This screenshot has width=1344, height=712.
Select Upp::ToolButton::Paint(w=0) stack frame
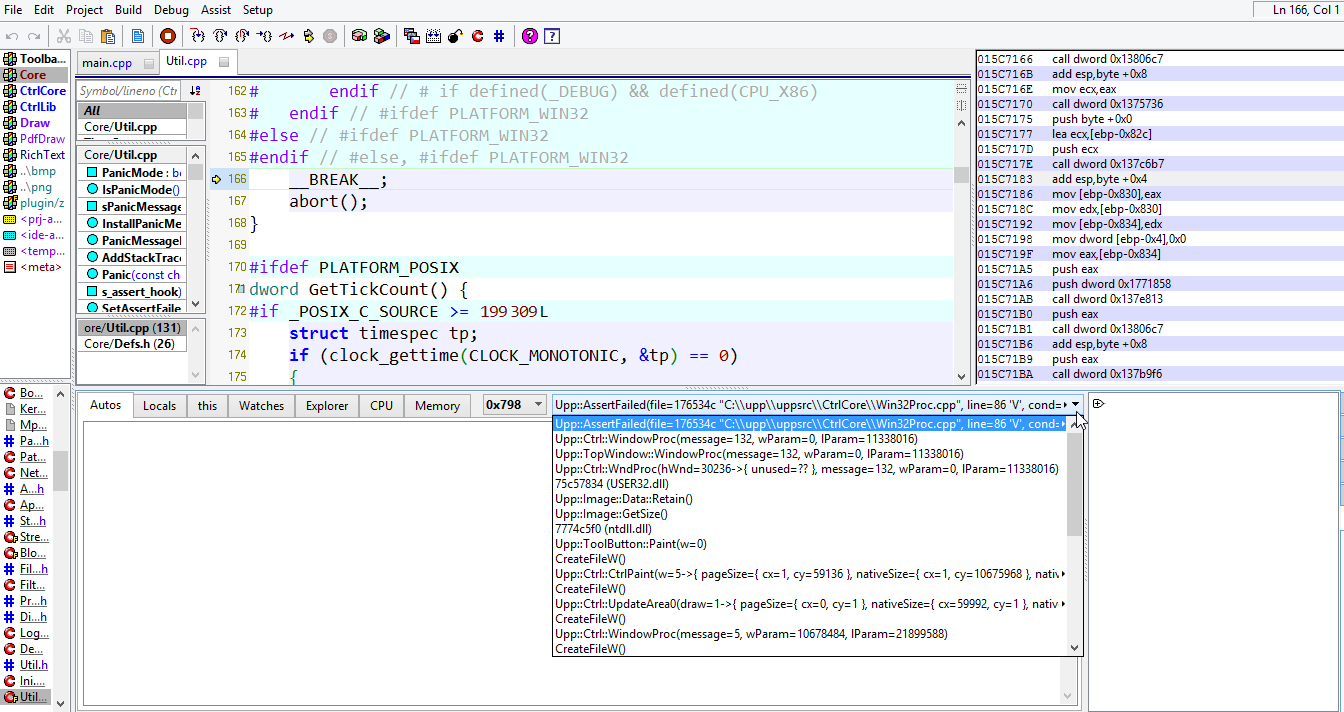click(630, 544)
